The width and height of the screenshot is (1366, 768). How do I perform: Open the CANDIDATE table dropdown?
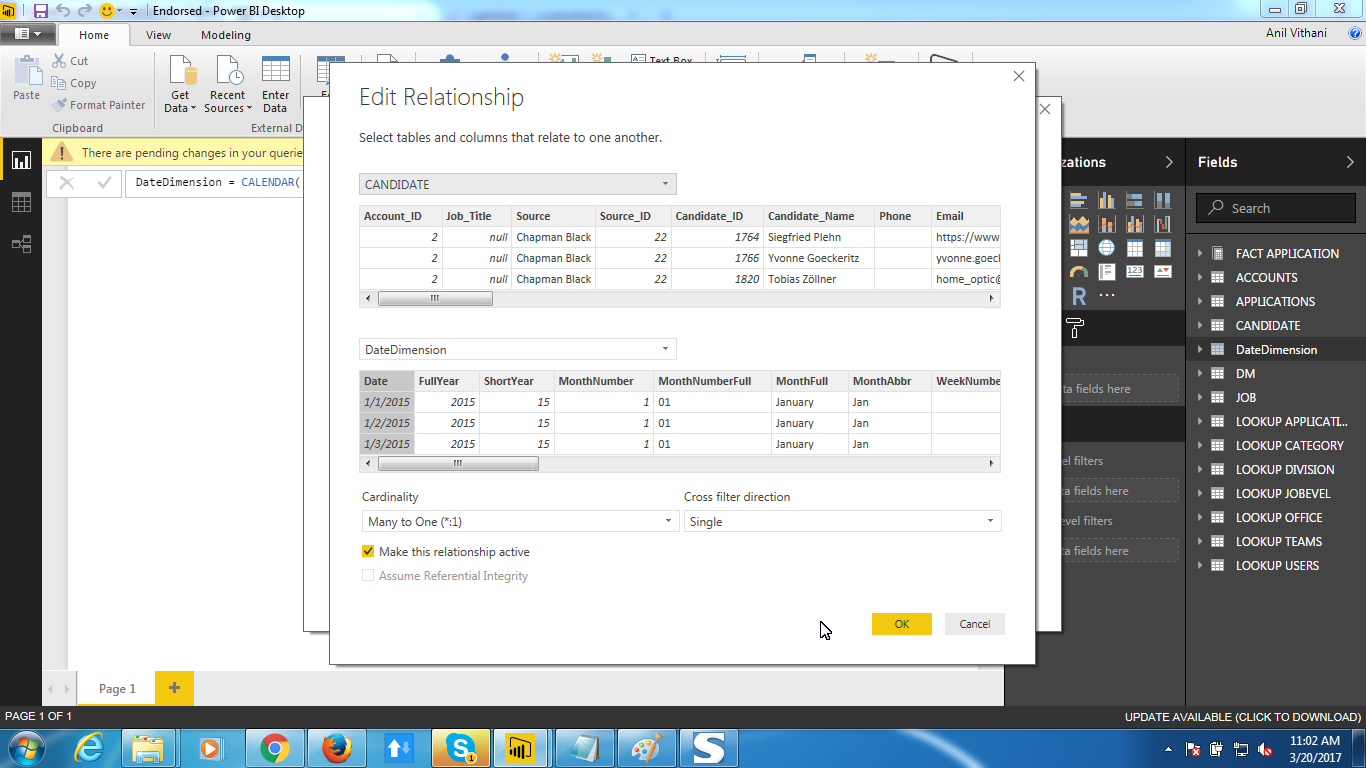click(518, 184)
